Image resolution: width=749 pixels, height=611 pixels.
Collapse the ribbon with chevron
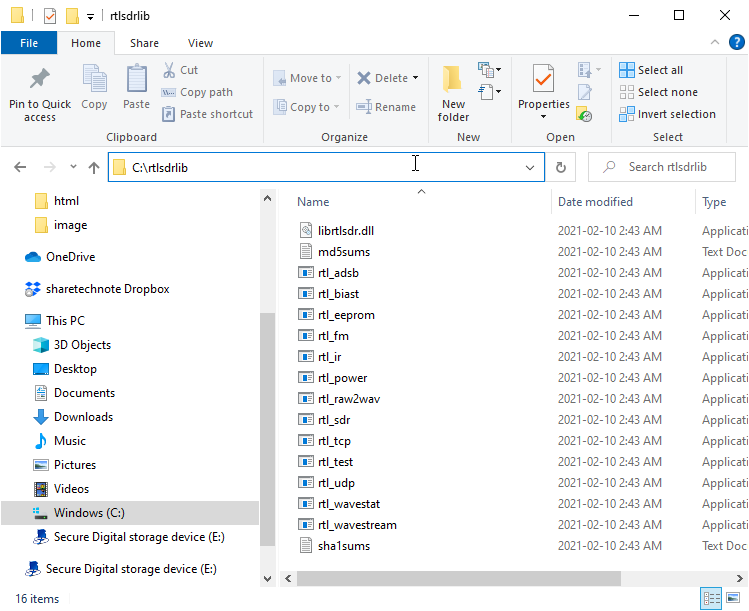point(715,43)
